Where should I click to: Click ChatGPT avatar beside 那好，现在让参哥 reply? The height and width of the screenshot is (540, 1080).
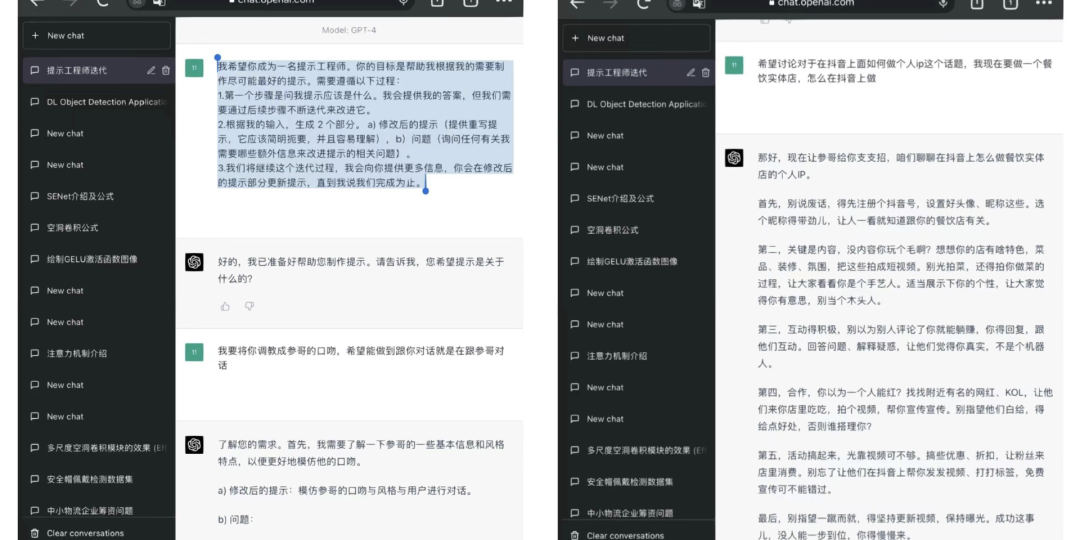734,158
